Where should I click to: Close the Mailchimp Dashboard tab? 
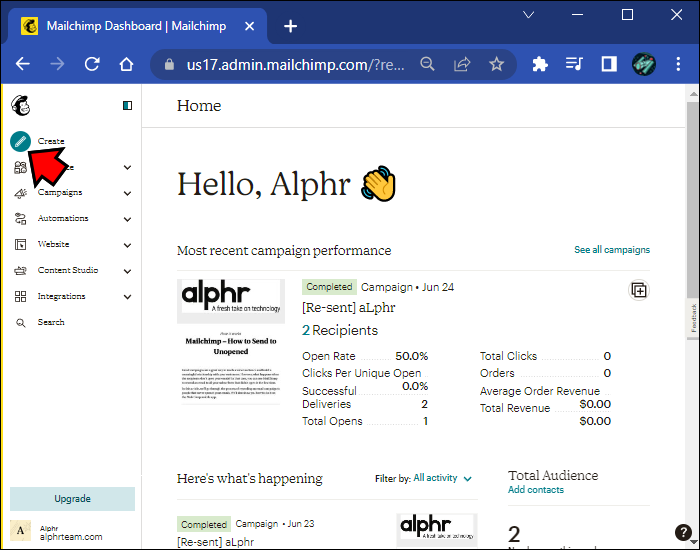[x=250, y=26]
